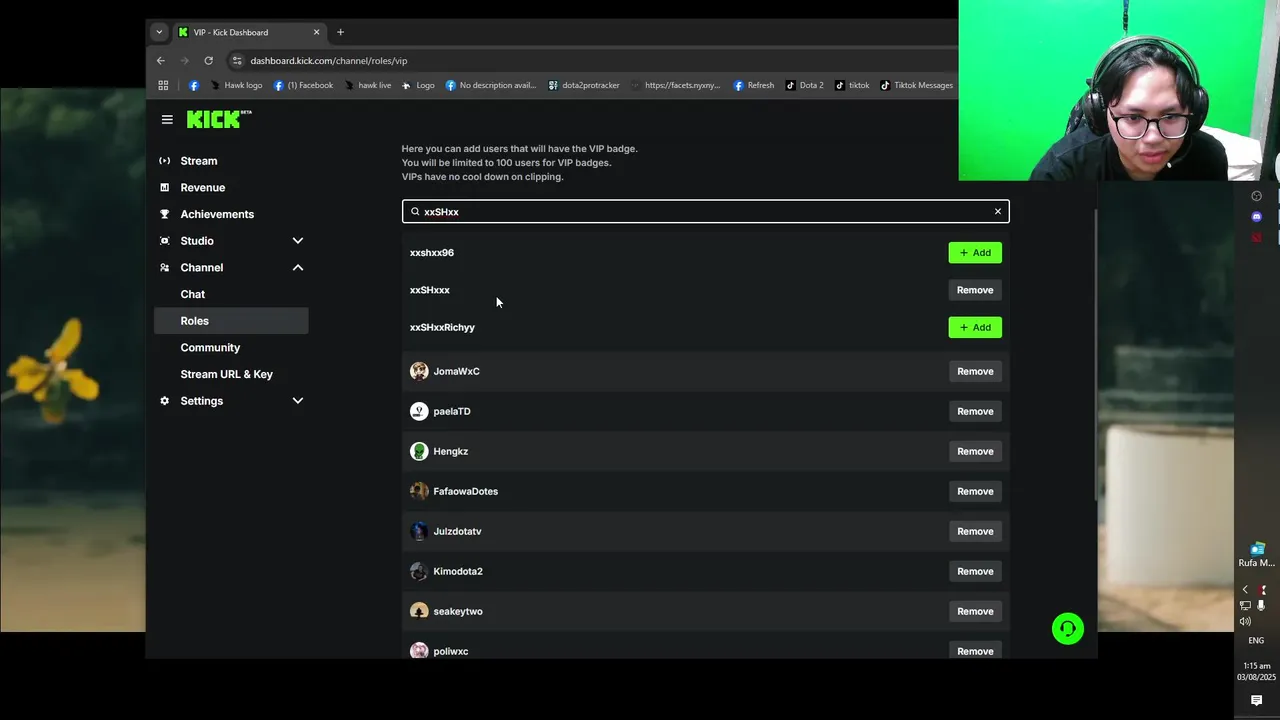Image resolution: width=1280 pixels, height=720 pixels.
Task: Open Discord icon in the right side panel
Action: pos(1257,216)
